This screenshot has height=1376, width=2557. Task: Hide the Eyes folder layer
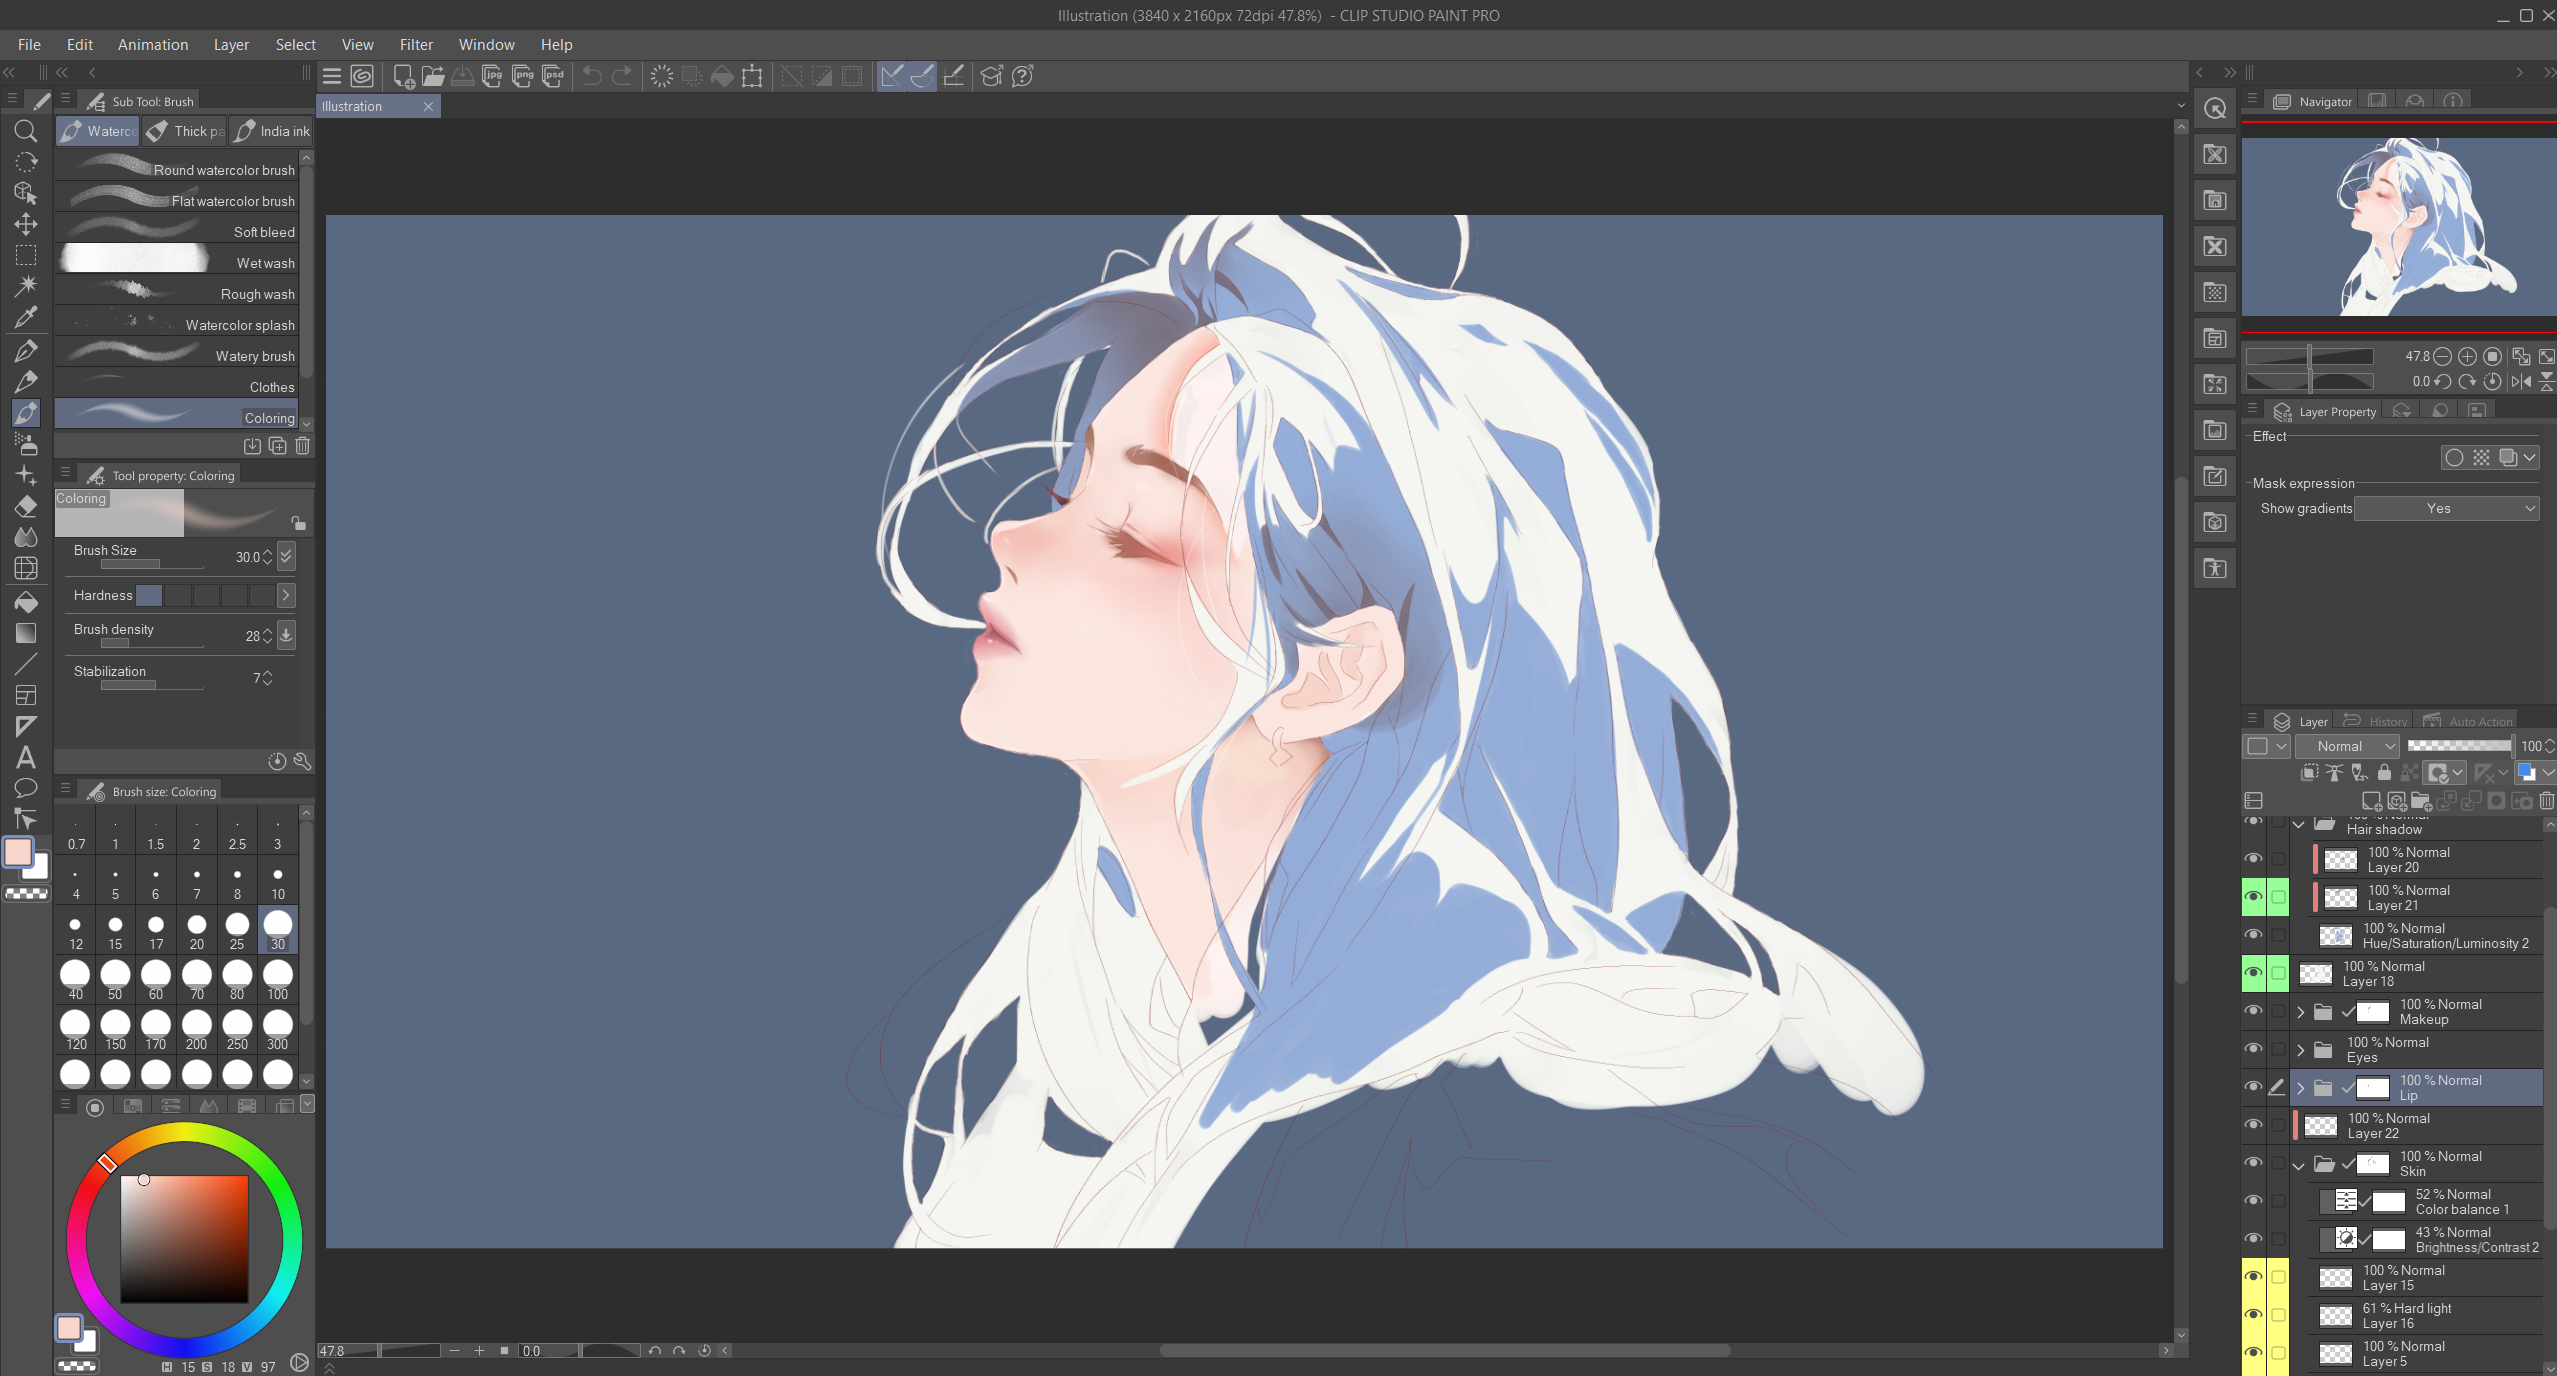(x=2253, y=1049)
